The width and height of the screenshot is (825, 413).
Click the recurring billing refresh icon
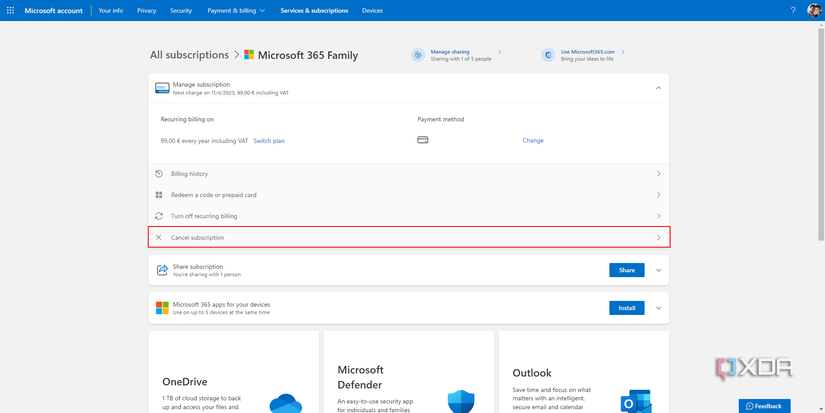click(159, 216)
